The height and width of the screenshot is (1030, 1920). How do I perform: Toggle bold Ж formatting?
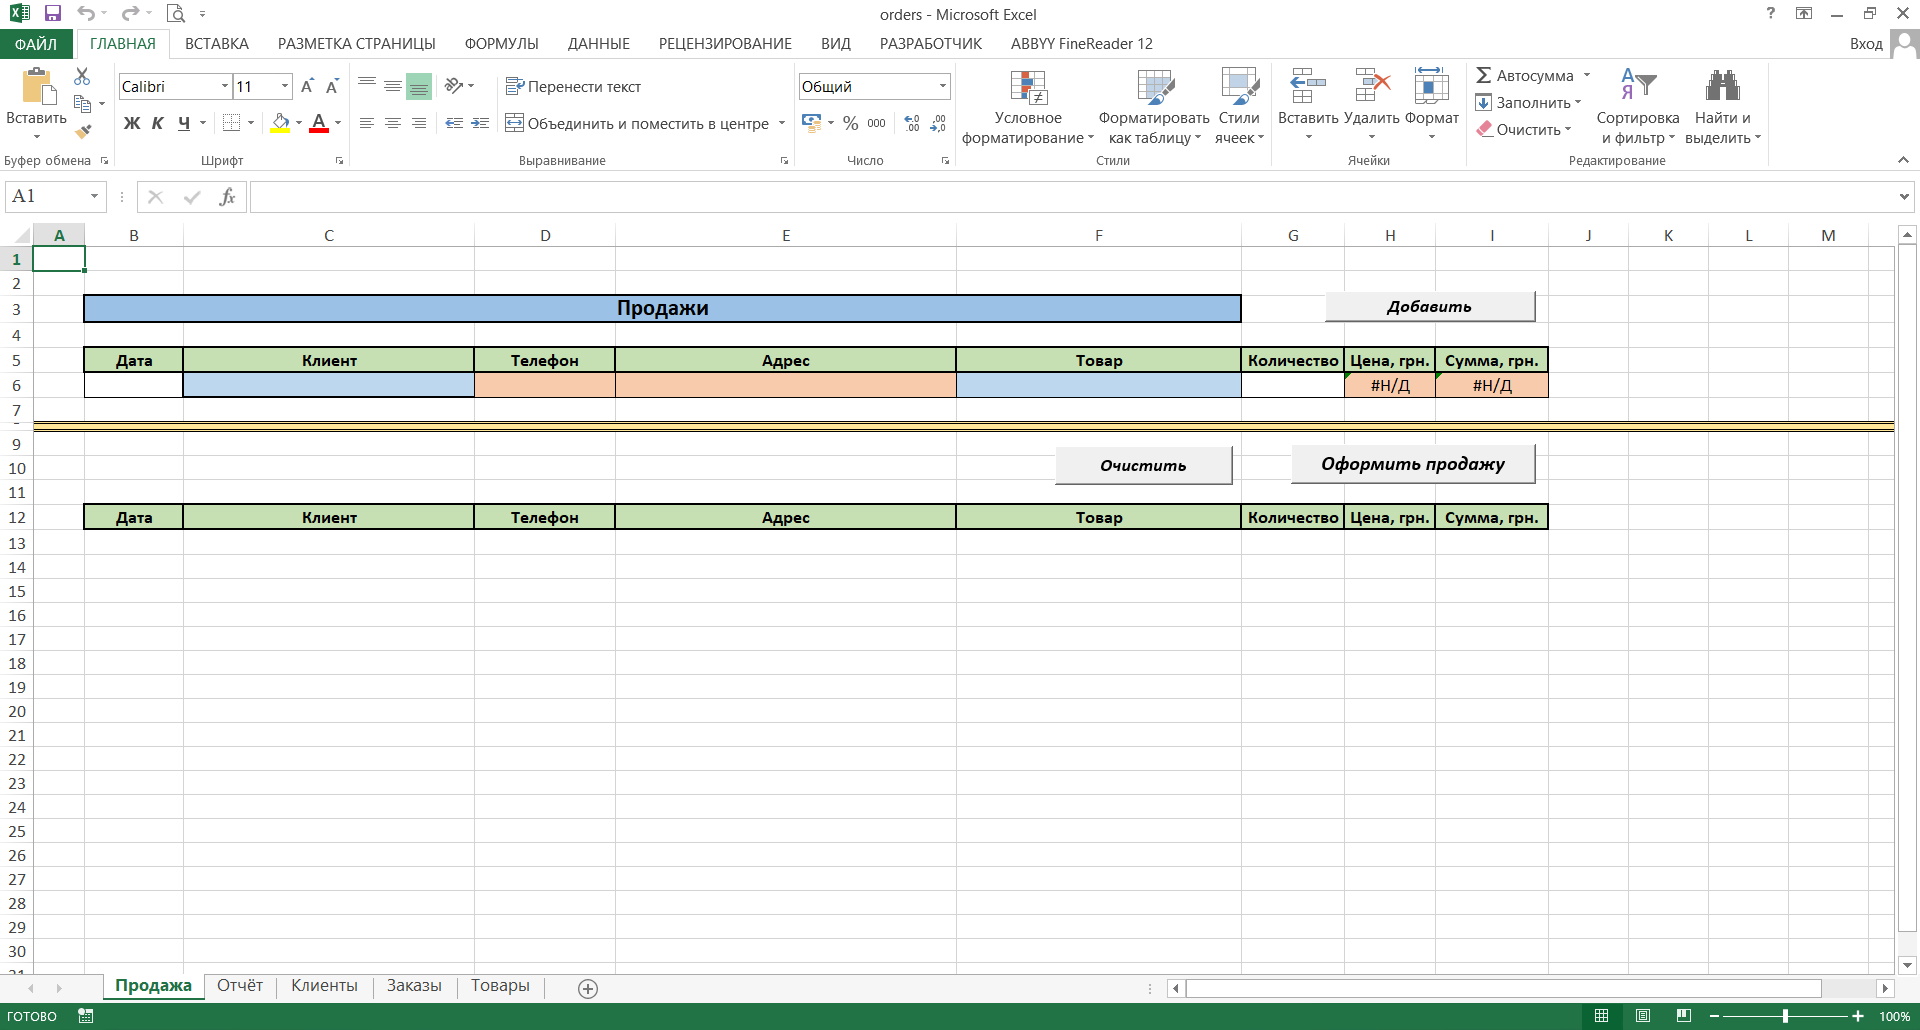(x=132, y=123)
